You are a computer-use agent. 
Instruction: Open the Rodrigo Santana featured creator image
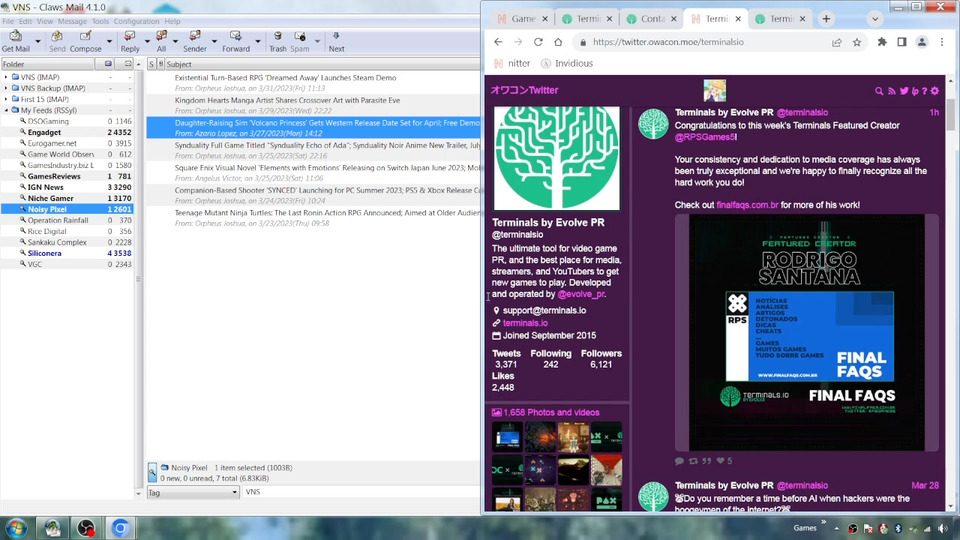pyautogui.click(x=806, y=332)
